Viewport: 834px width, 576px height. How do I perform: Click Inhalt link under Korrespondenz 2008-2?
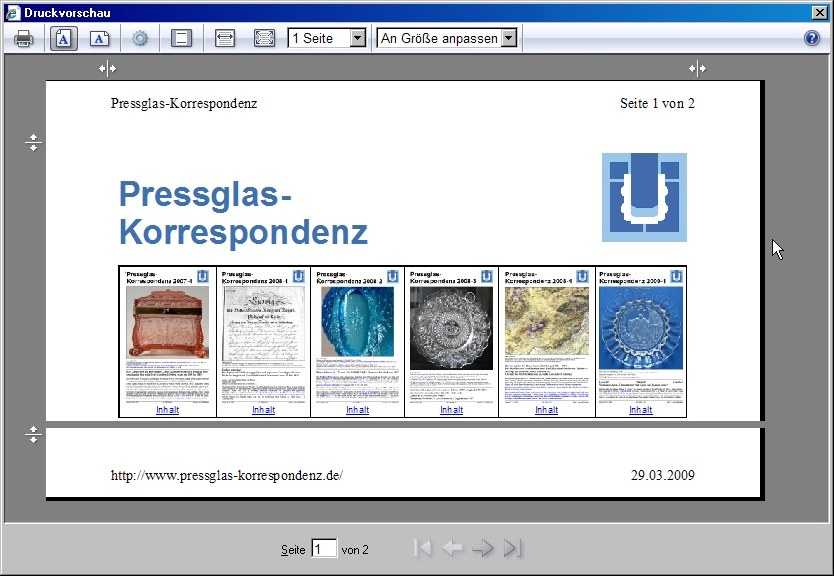[x=357, y=410]
